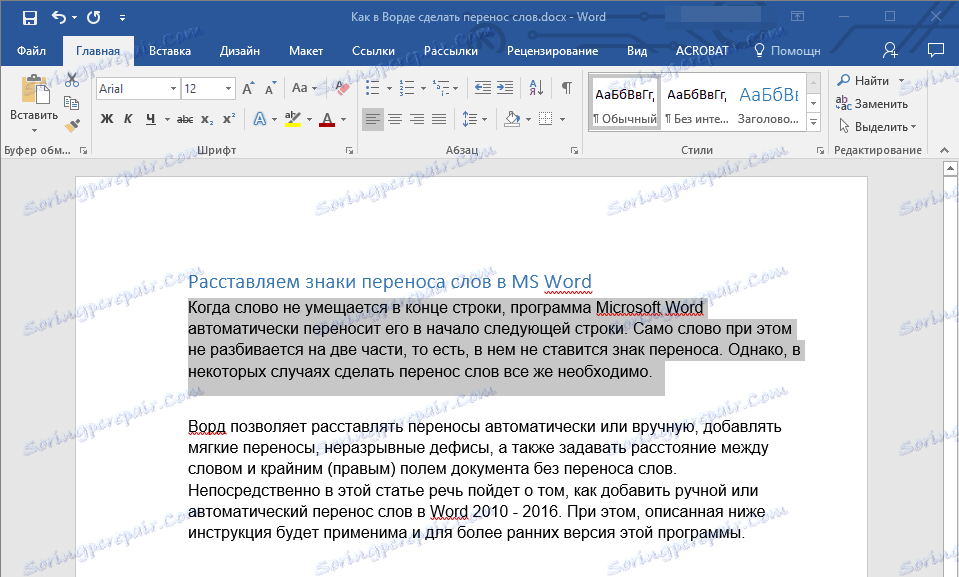Toggle Bold (Ж) formatting
This screenshot has height=577, width=959.
click(x=107, y=120)
